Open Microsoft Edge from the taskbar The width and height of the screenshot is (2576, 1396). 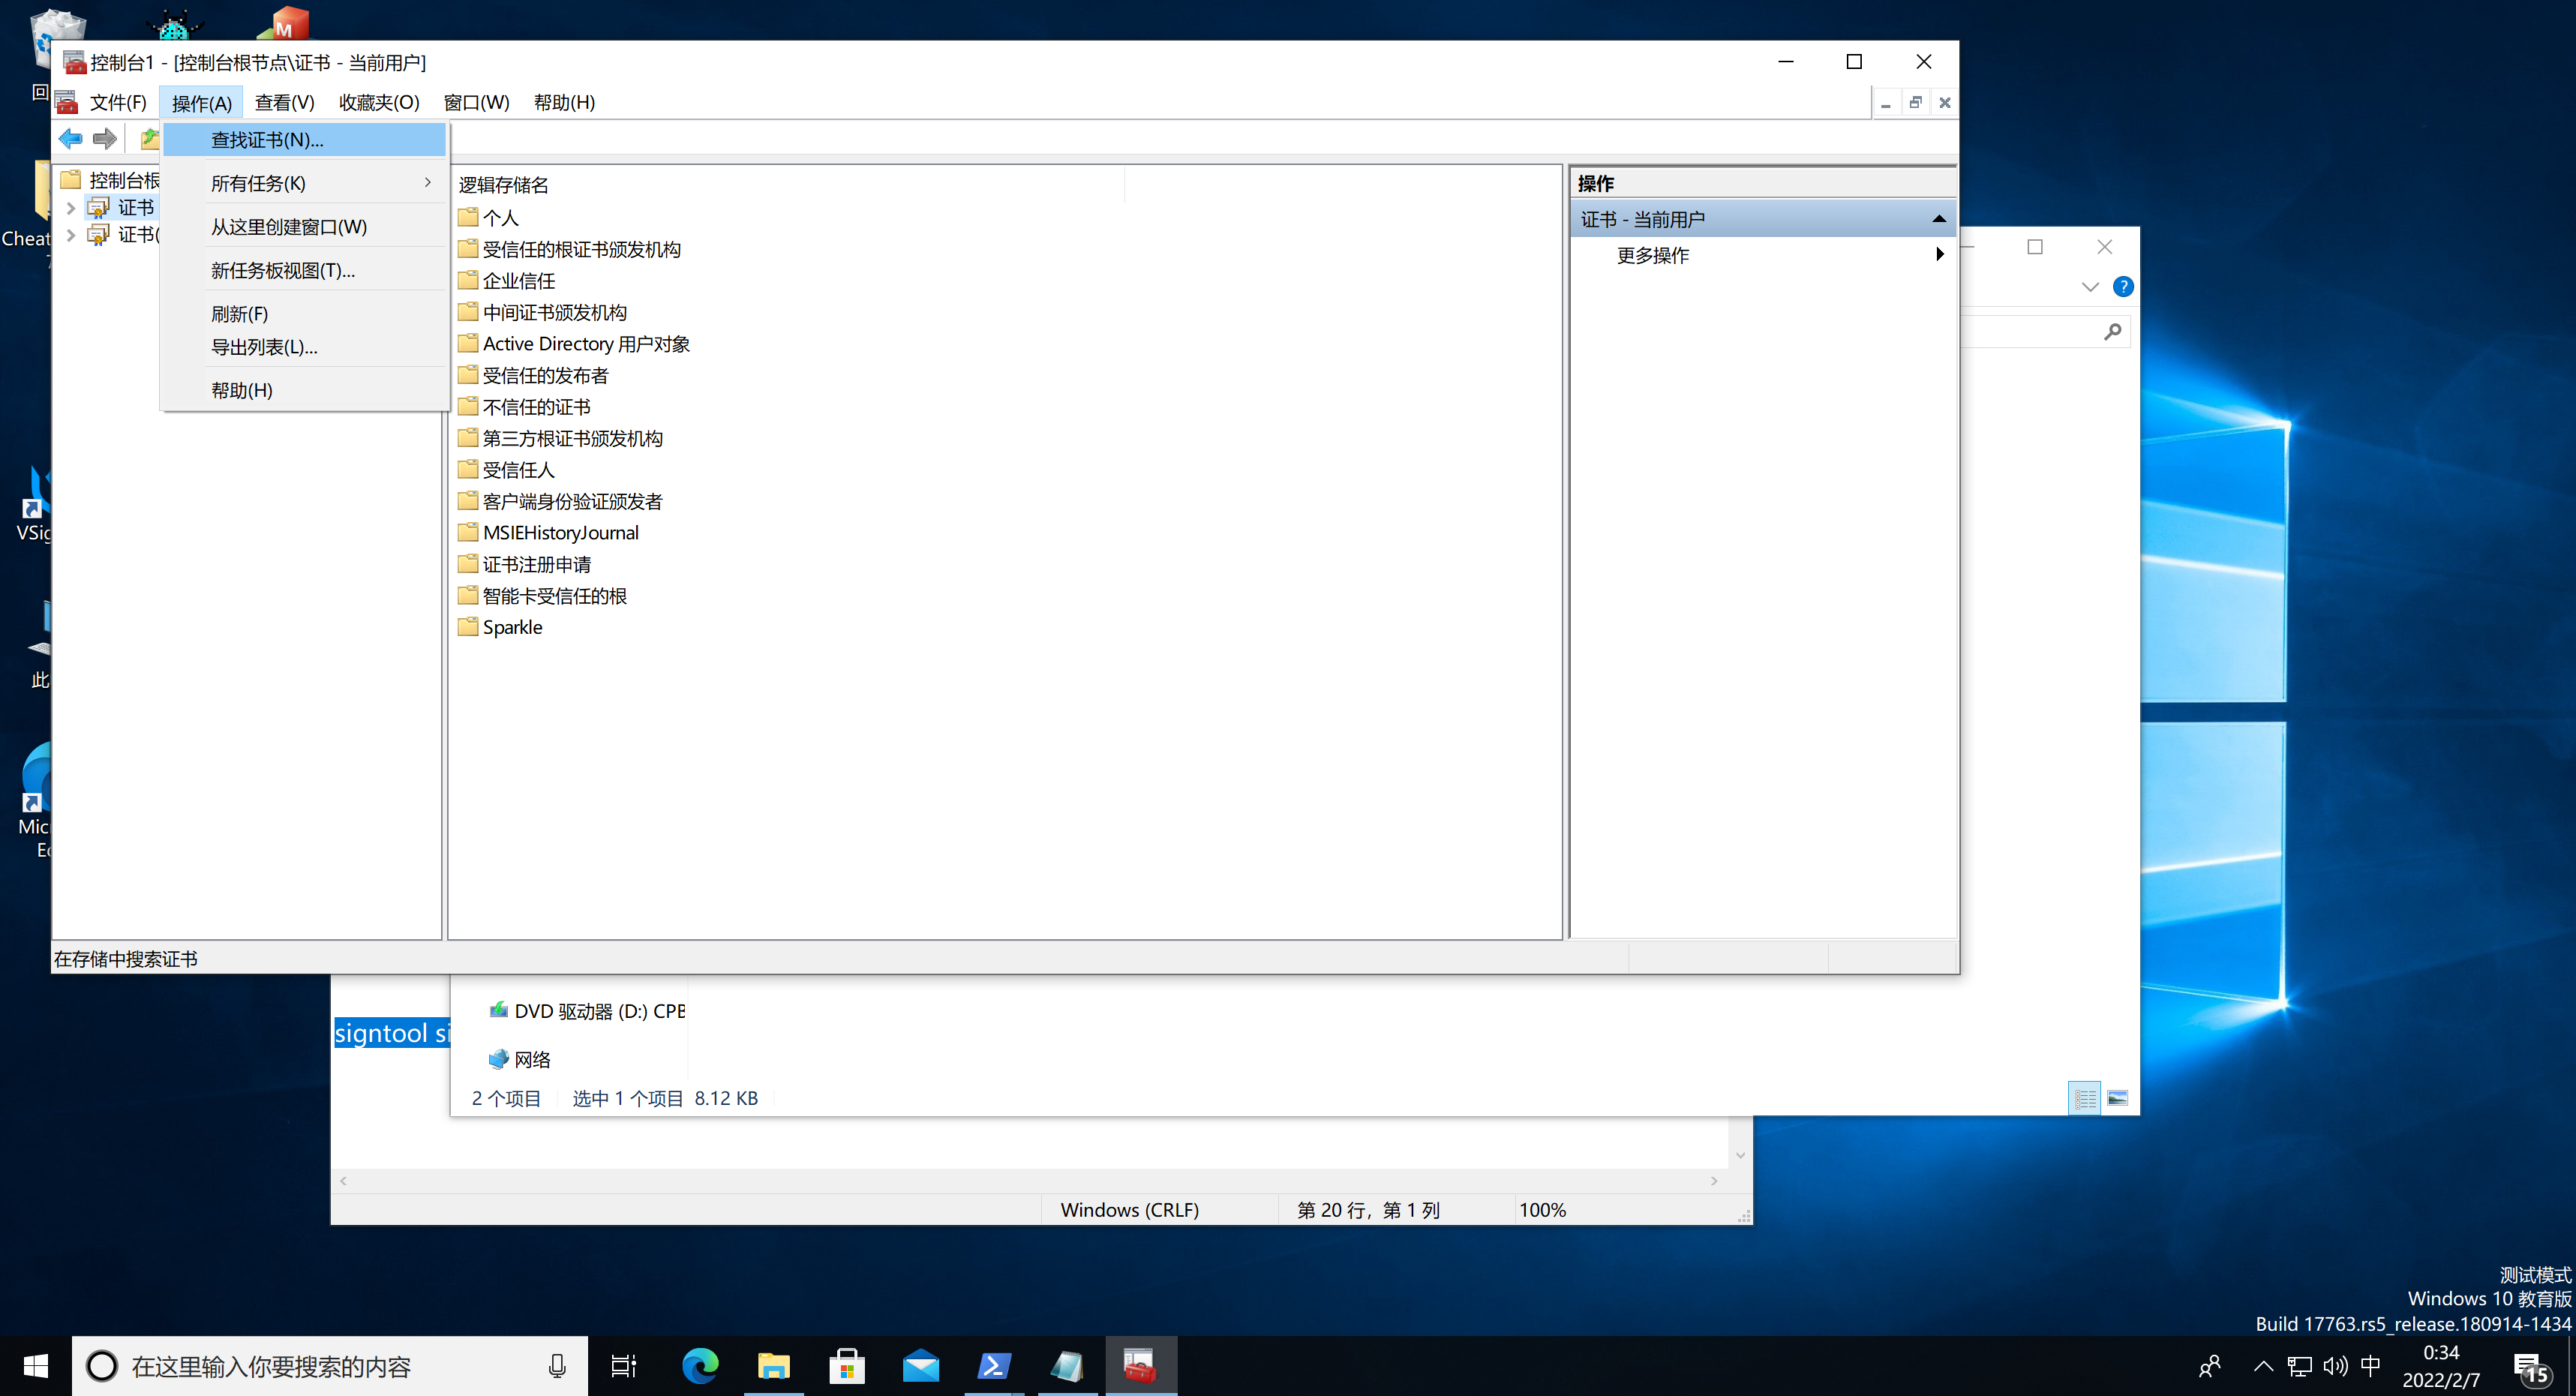pos(699,1366)
